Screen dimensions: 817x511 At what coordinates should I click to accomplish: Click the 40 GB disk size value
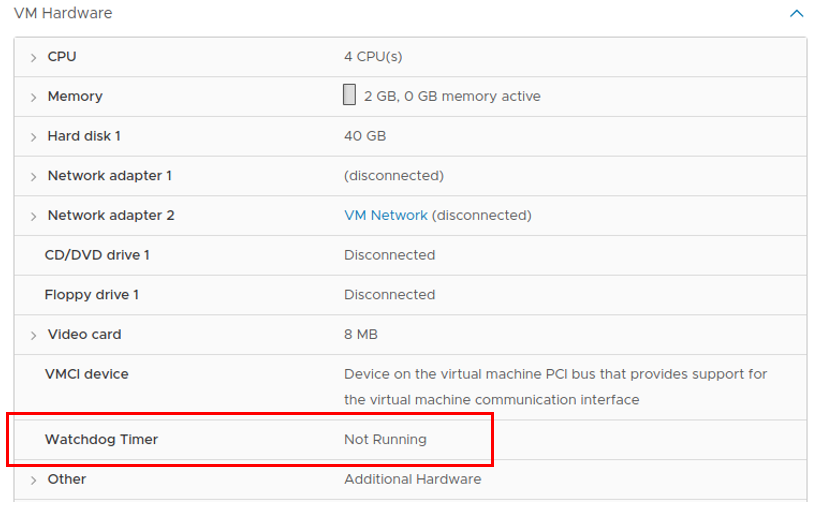[365, 136]
